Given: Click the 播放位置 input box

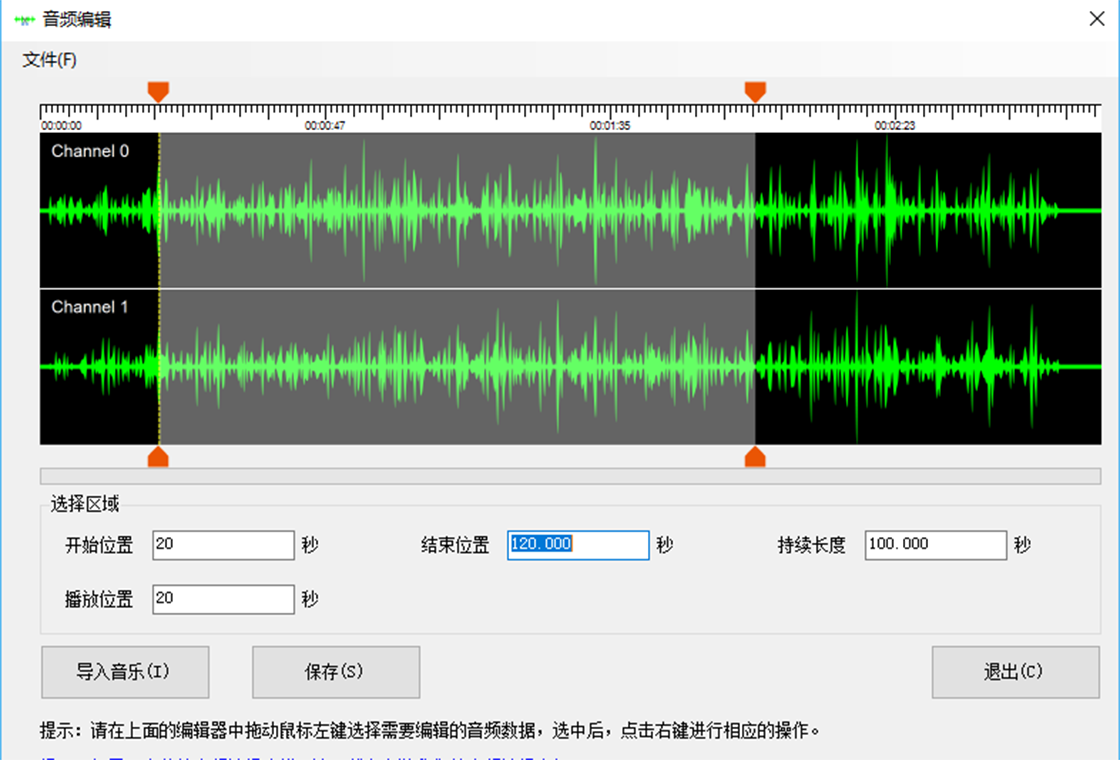Looking at the screenshot, I should (223, 599).
